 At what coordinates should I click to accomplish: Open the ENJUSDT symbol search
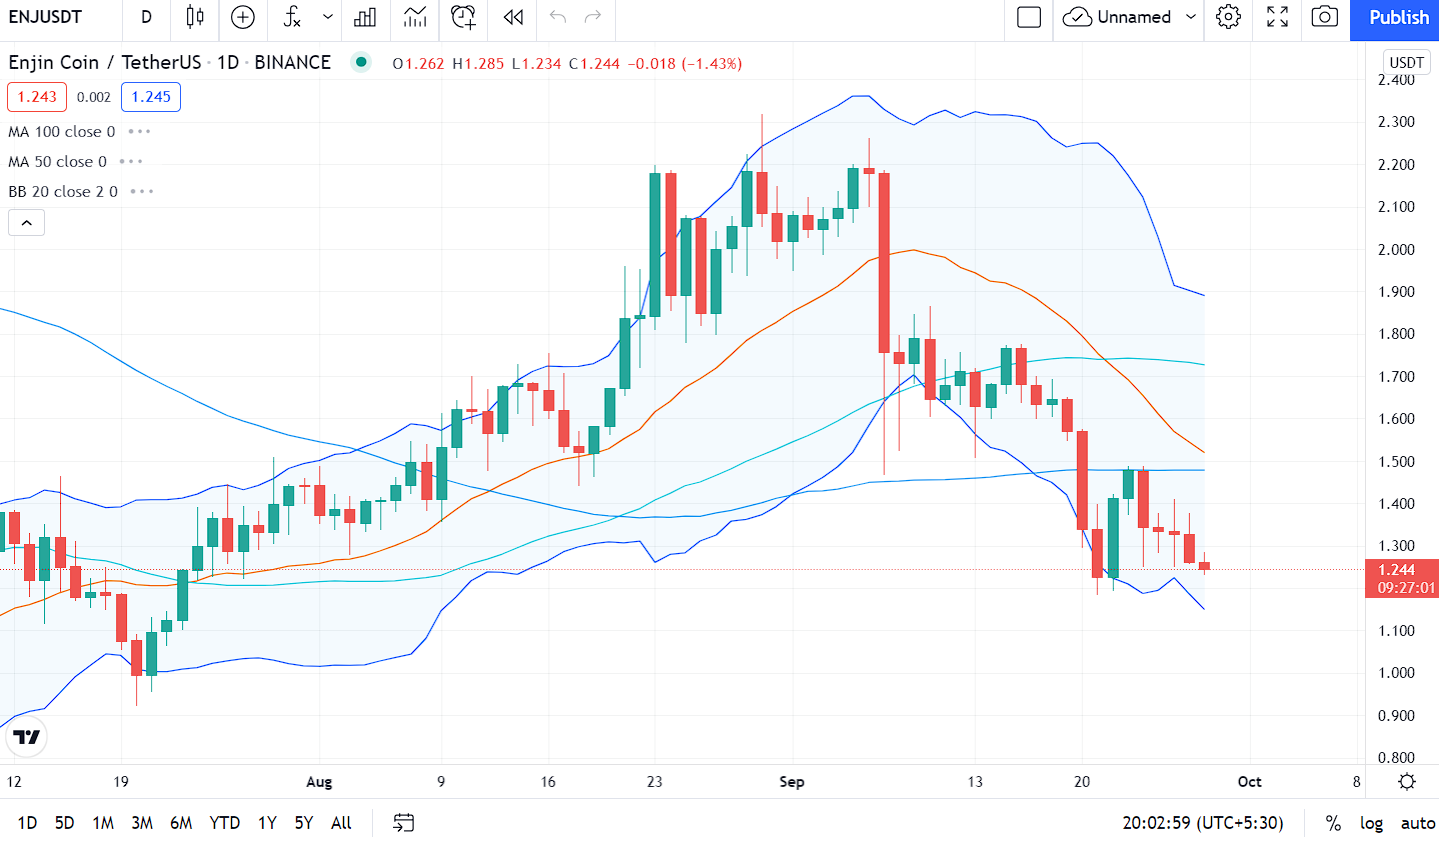pos(46,17)
